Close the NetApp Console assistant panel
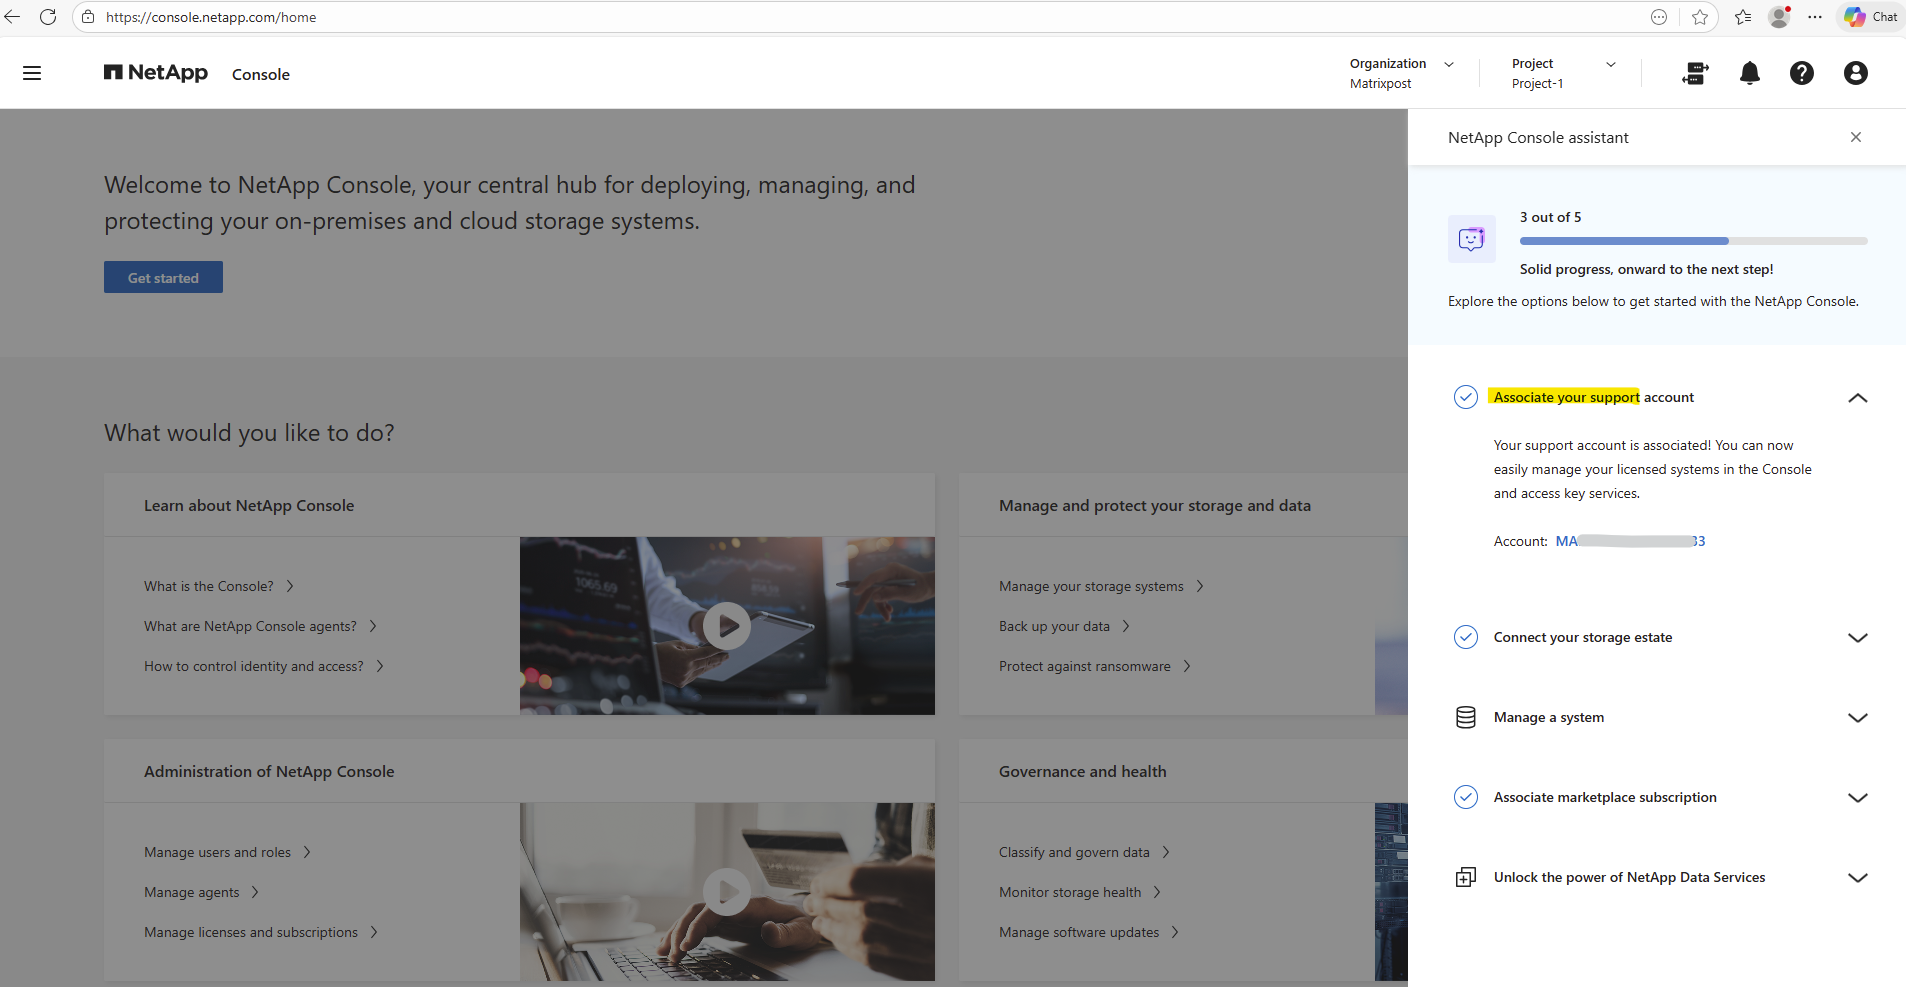1906x987 pixels. coord(1856,137)
